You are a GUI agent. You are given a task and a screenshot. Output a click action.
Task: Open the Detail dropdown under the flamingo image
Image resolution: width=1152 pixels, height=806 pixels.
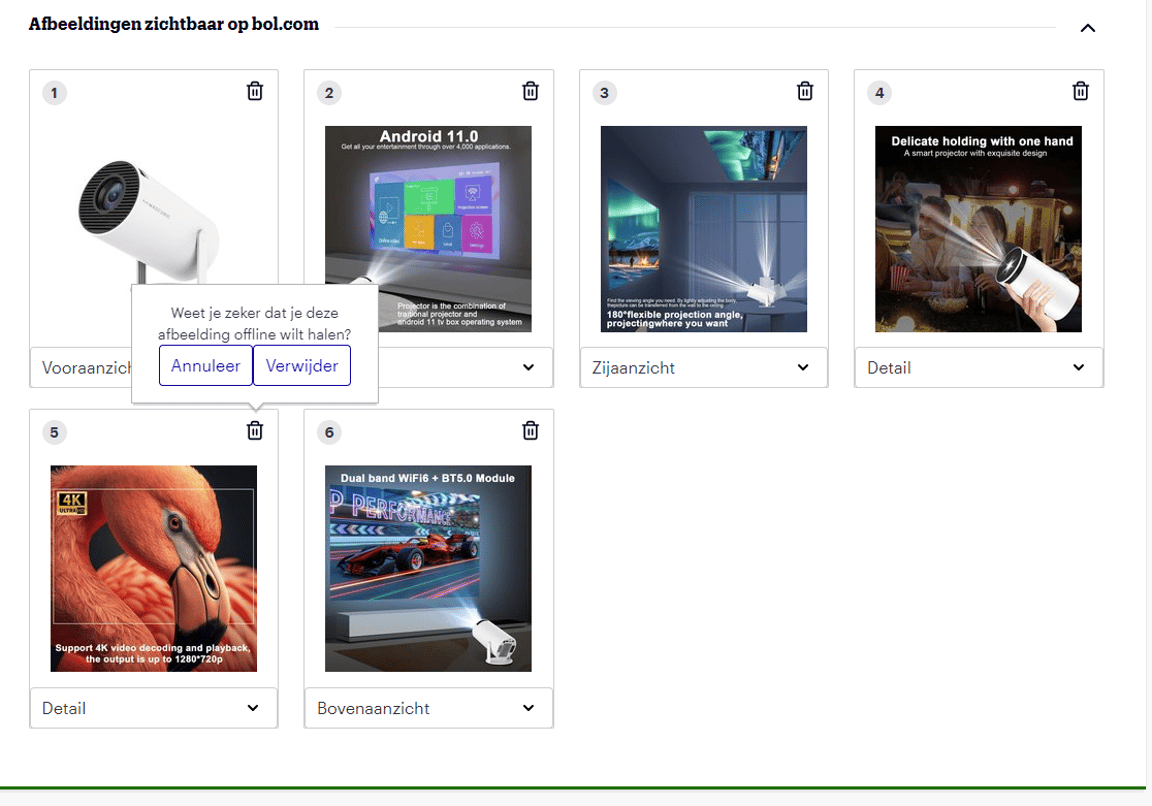coord(153,707)
